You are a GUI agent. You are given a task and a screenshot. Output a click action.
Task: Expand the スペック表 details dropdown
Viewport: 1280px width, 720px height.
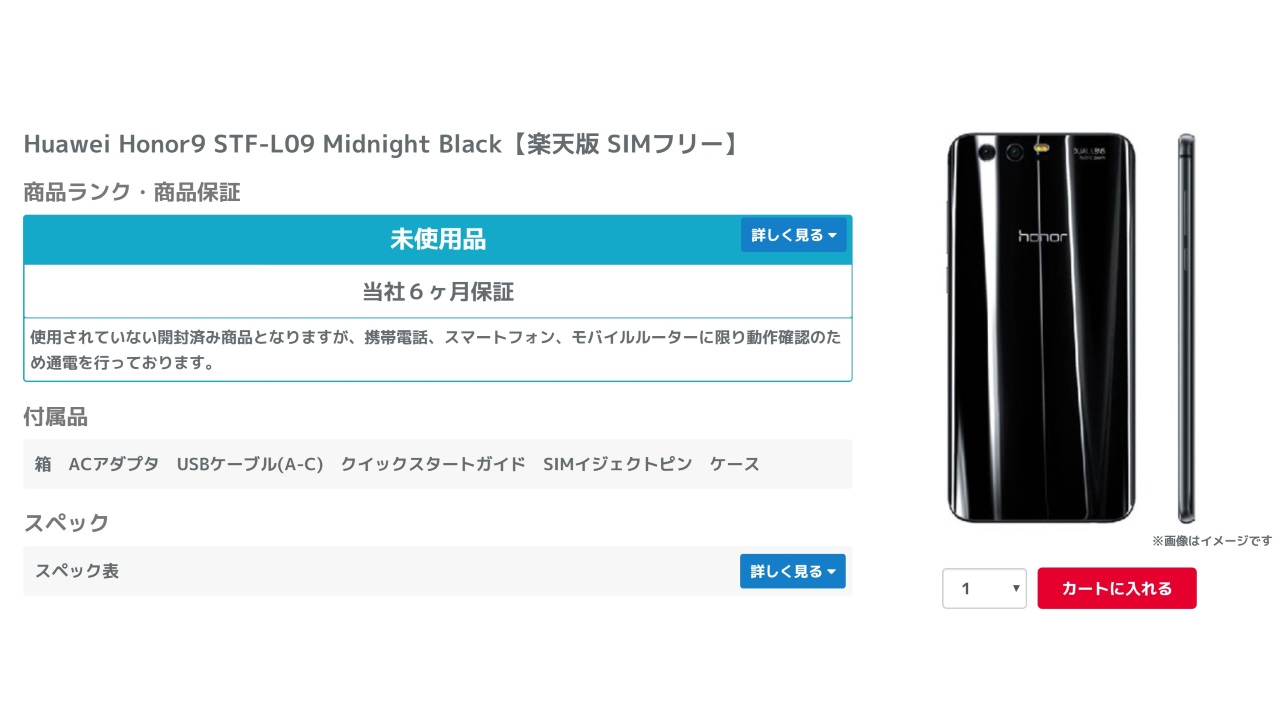[793, 572]
